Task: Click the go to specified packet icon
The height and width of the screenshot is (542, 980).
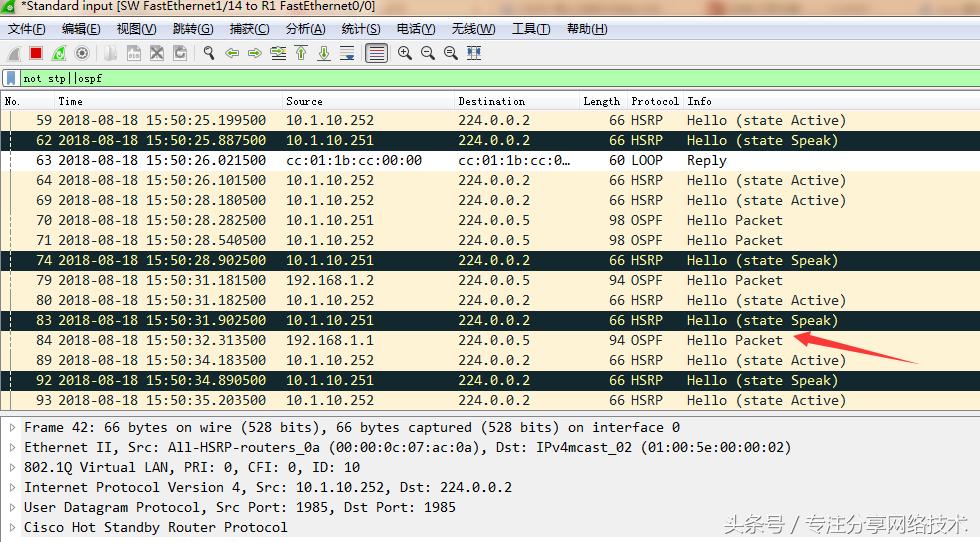Action: [x=278, y=53]
